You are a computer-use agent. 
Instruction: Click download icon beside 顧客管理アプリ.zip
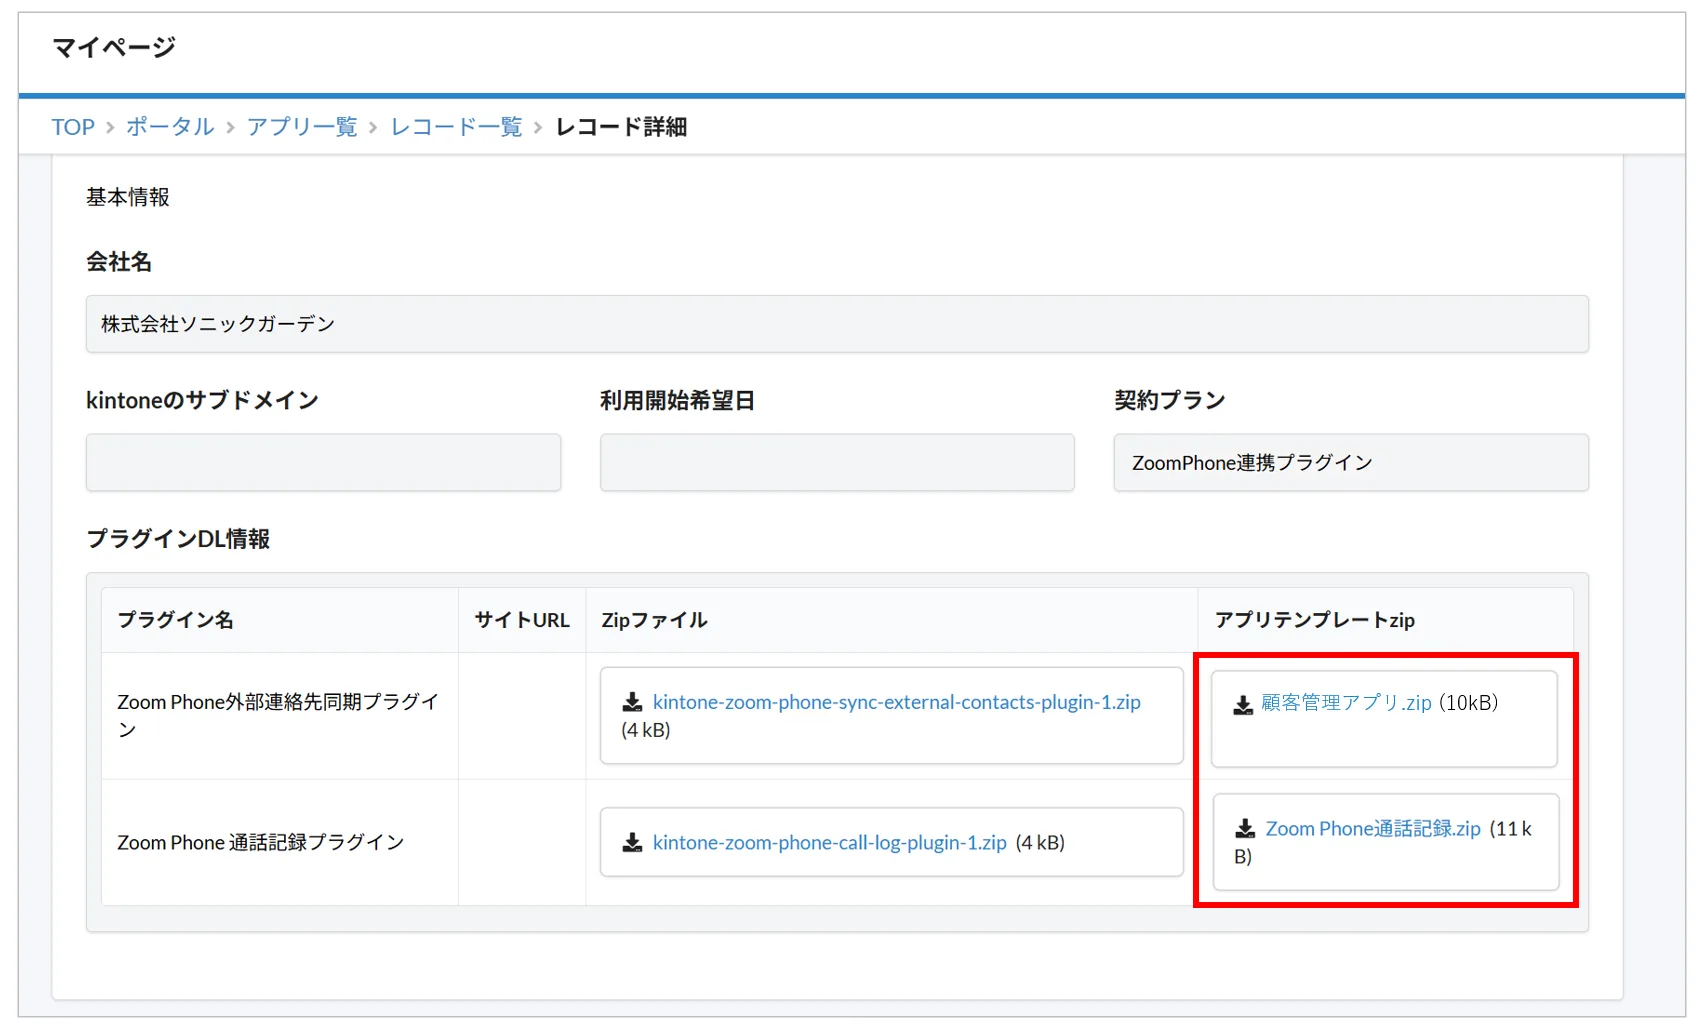pos(1243,705)
